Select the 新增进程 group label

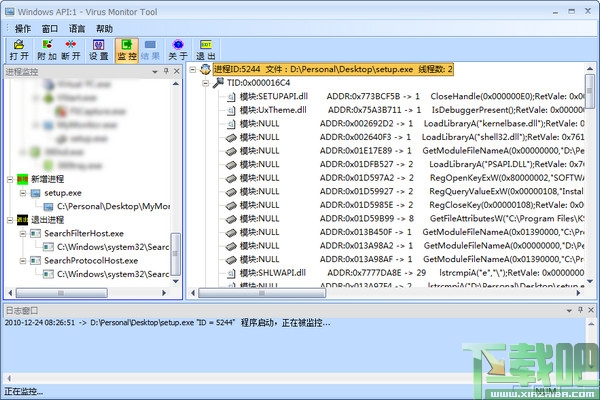[x=47, y=179]
